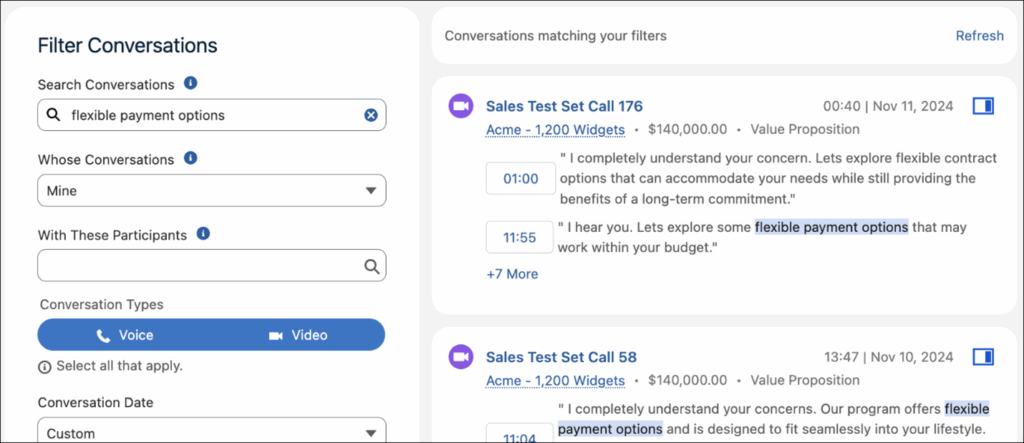Click the With These Participants input field
The width and height of the screenshot is (1024, 443).
(x=198, y=266)
